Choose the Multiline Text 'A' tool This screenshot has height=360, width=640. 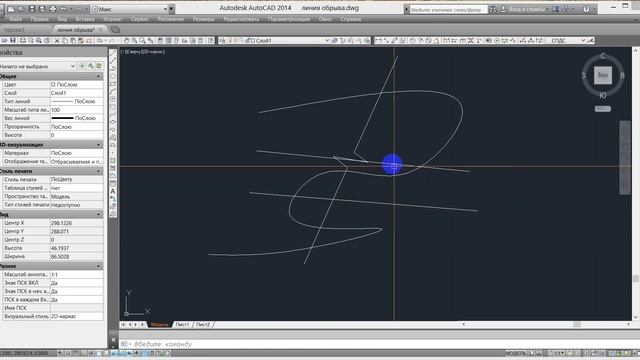point(113,191)
